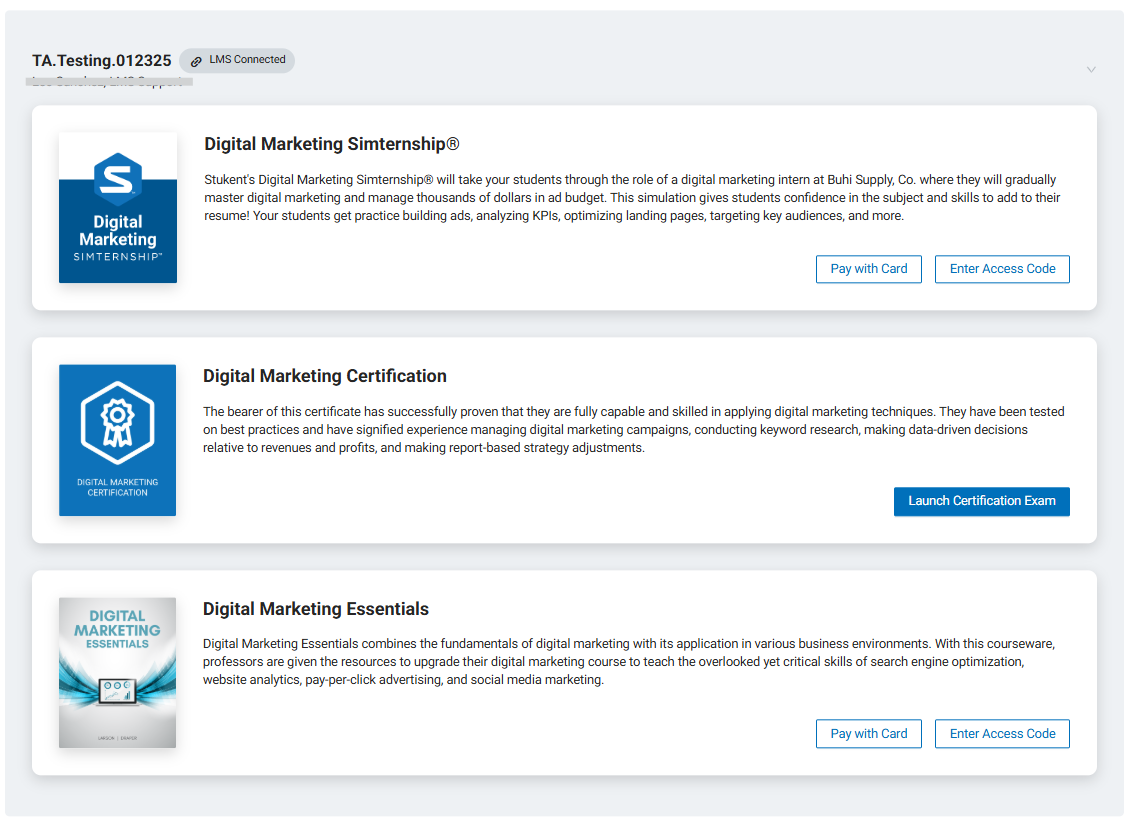
Task: Open the Digital Marketing Essentials book cover
Action: (117, 673)
